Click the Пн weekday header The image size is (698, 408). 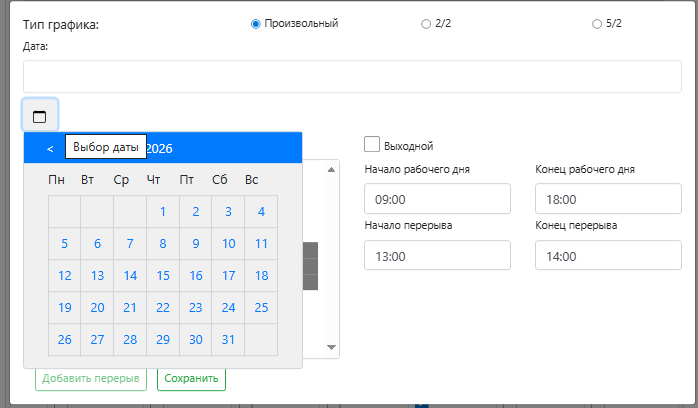(57, 180)
